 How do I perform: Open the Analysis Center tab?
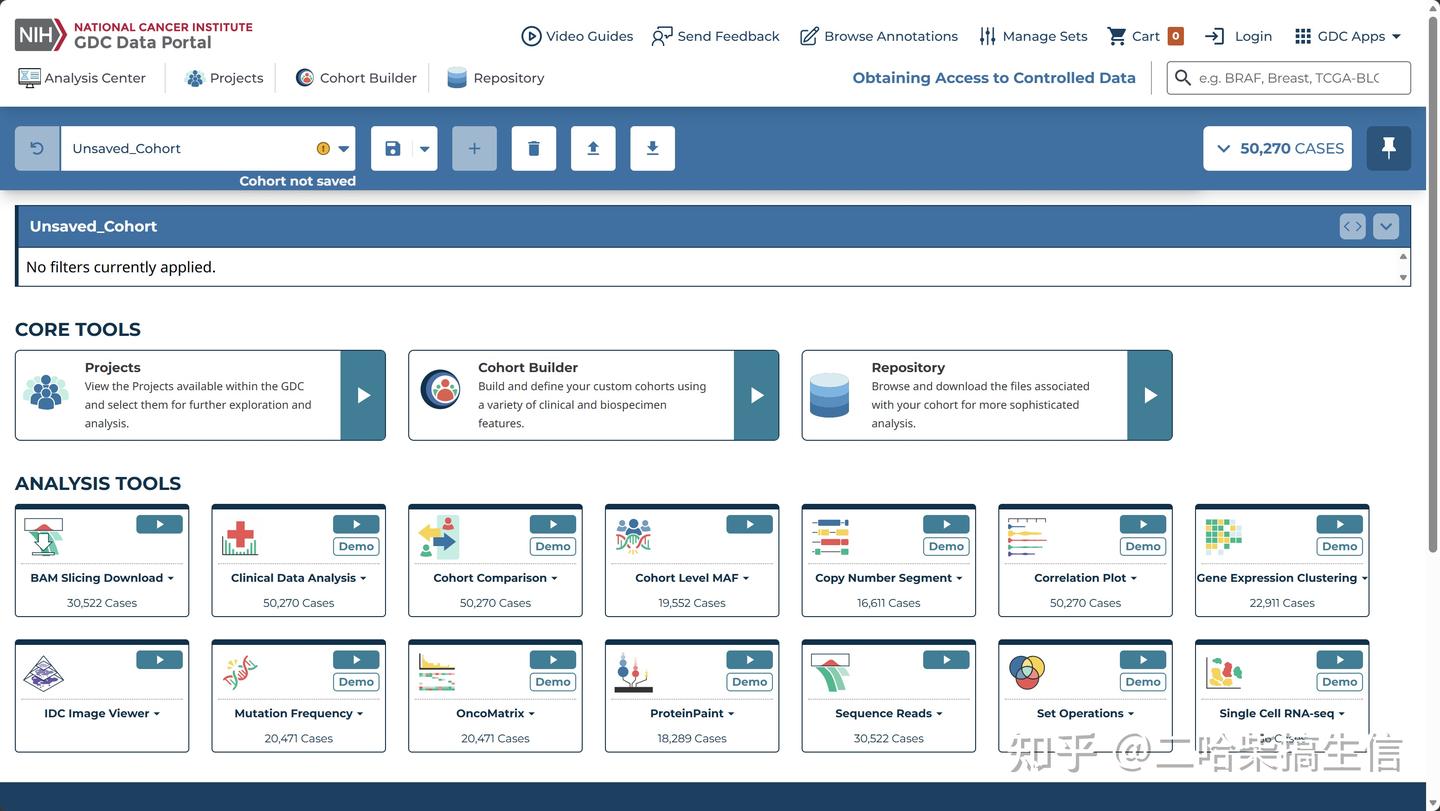(x=82, y=78)
